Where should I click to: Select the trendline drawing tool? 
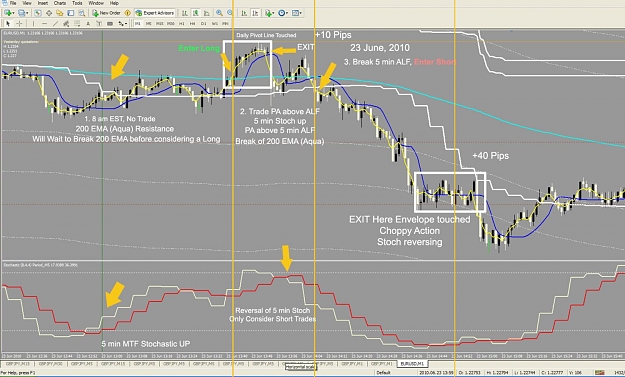55,24
